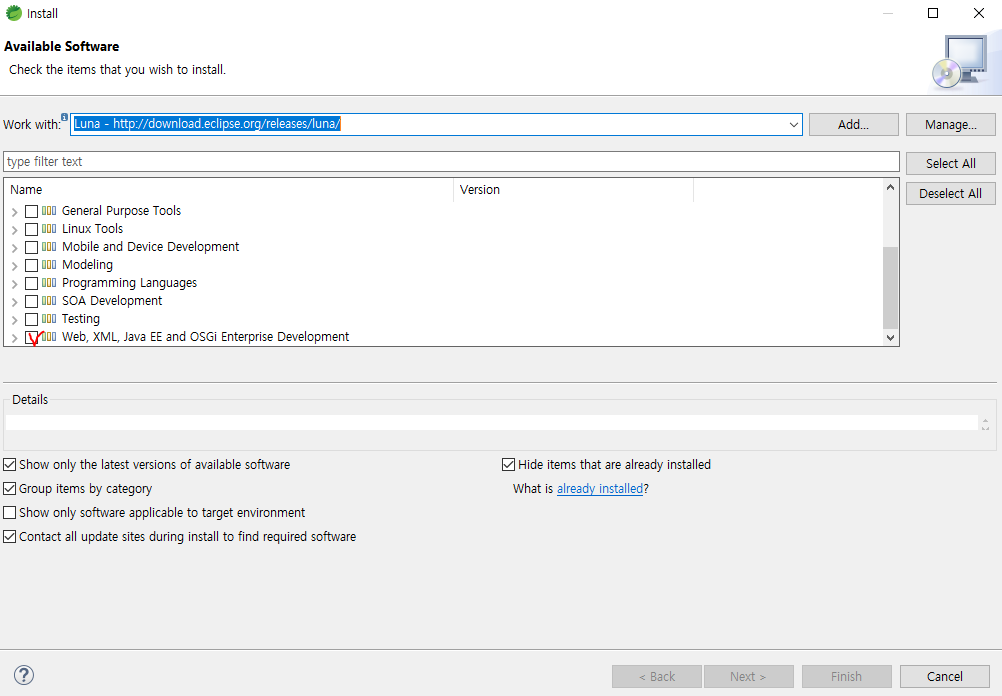Expand the Testing node
1002x696 pixels.
(15, 320)
